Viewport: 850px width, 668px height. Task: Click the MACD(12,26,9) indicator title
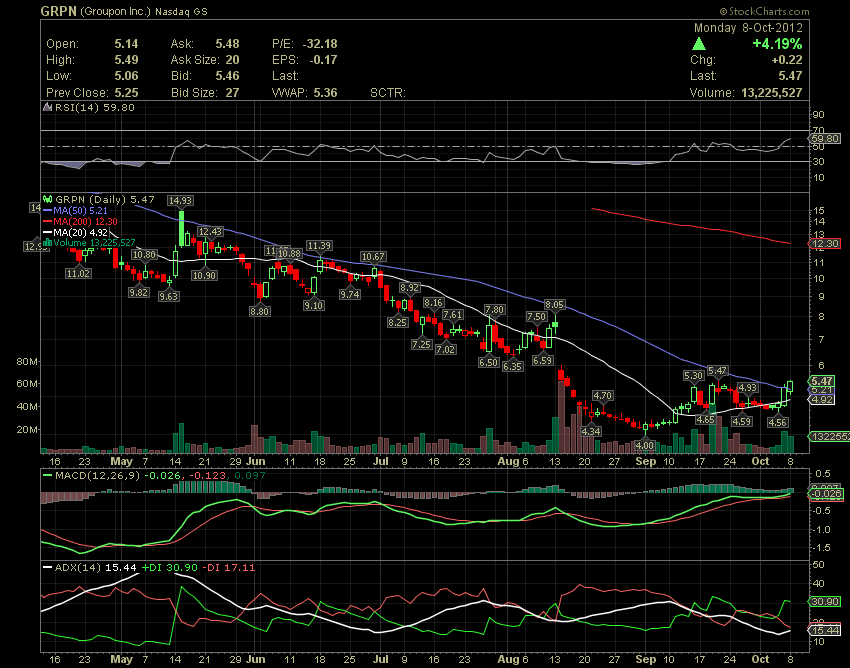[x=98, y=476]
